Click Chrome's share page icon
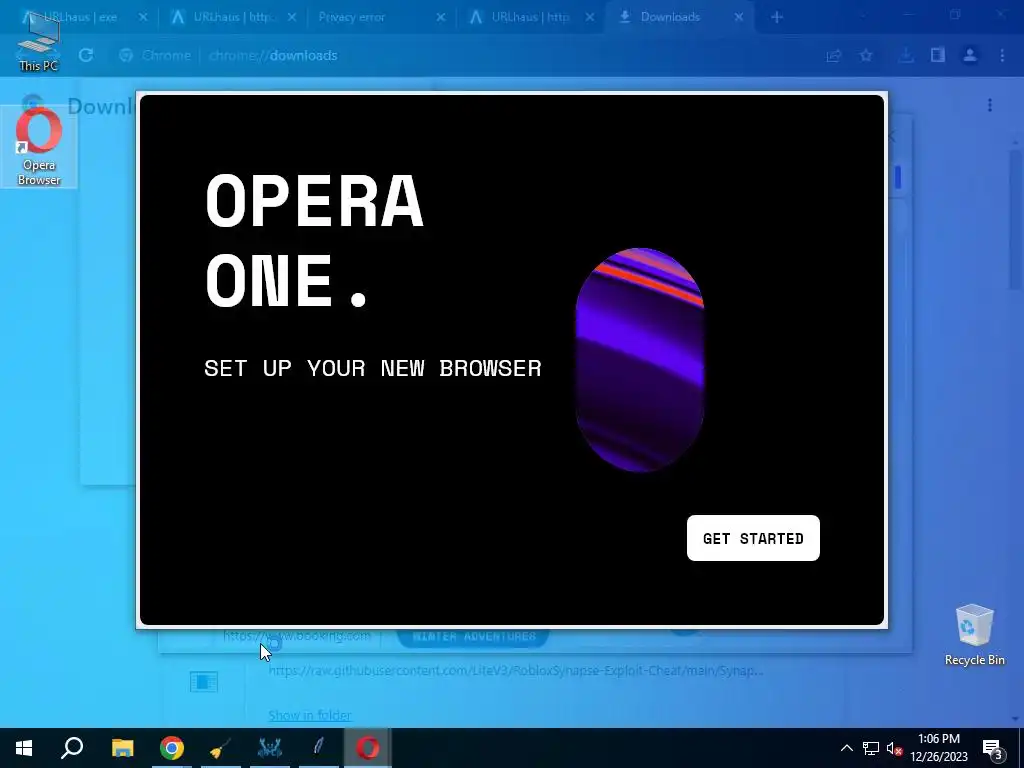This screenshot has width=1024, height=768. 833,56
